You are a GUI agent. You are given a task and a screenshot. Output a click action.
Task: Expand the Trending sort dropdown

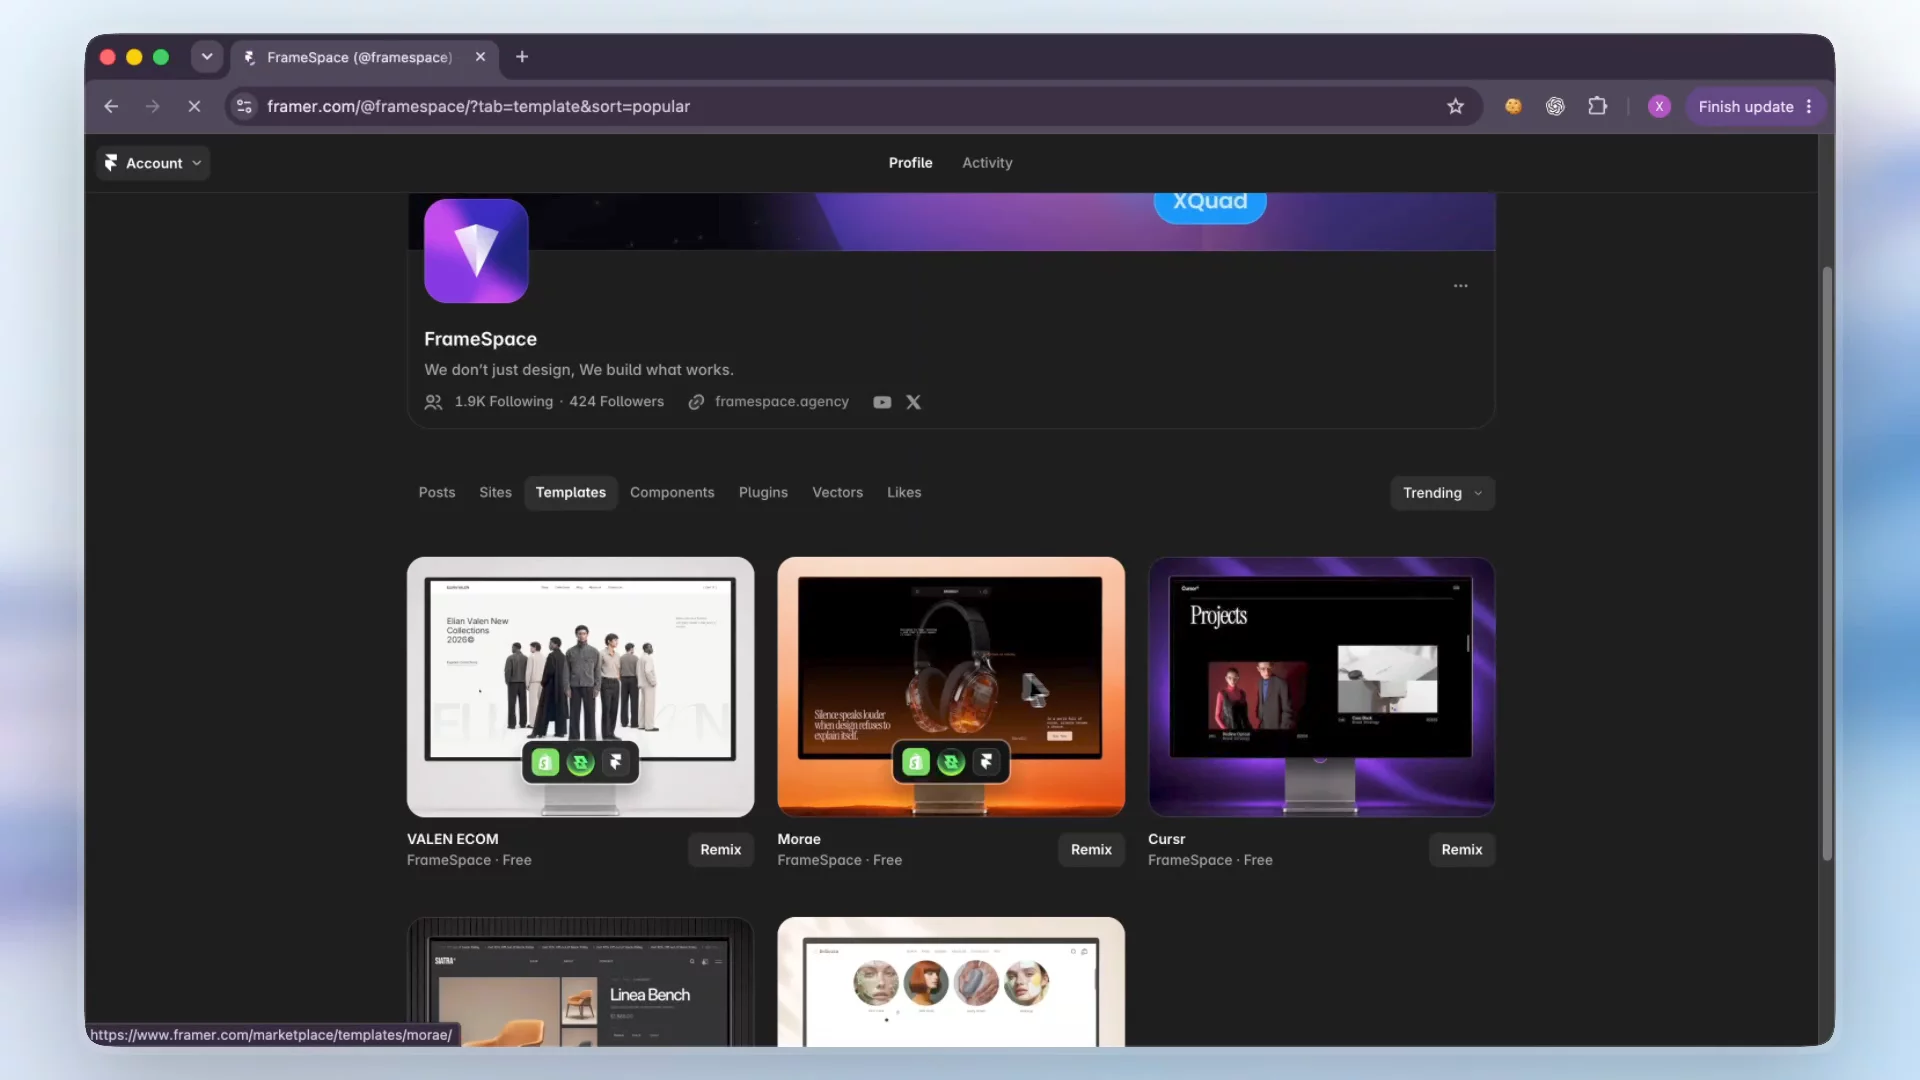coord(1442,493)
